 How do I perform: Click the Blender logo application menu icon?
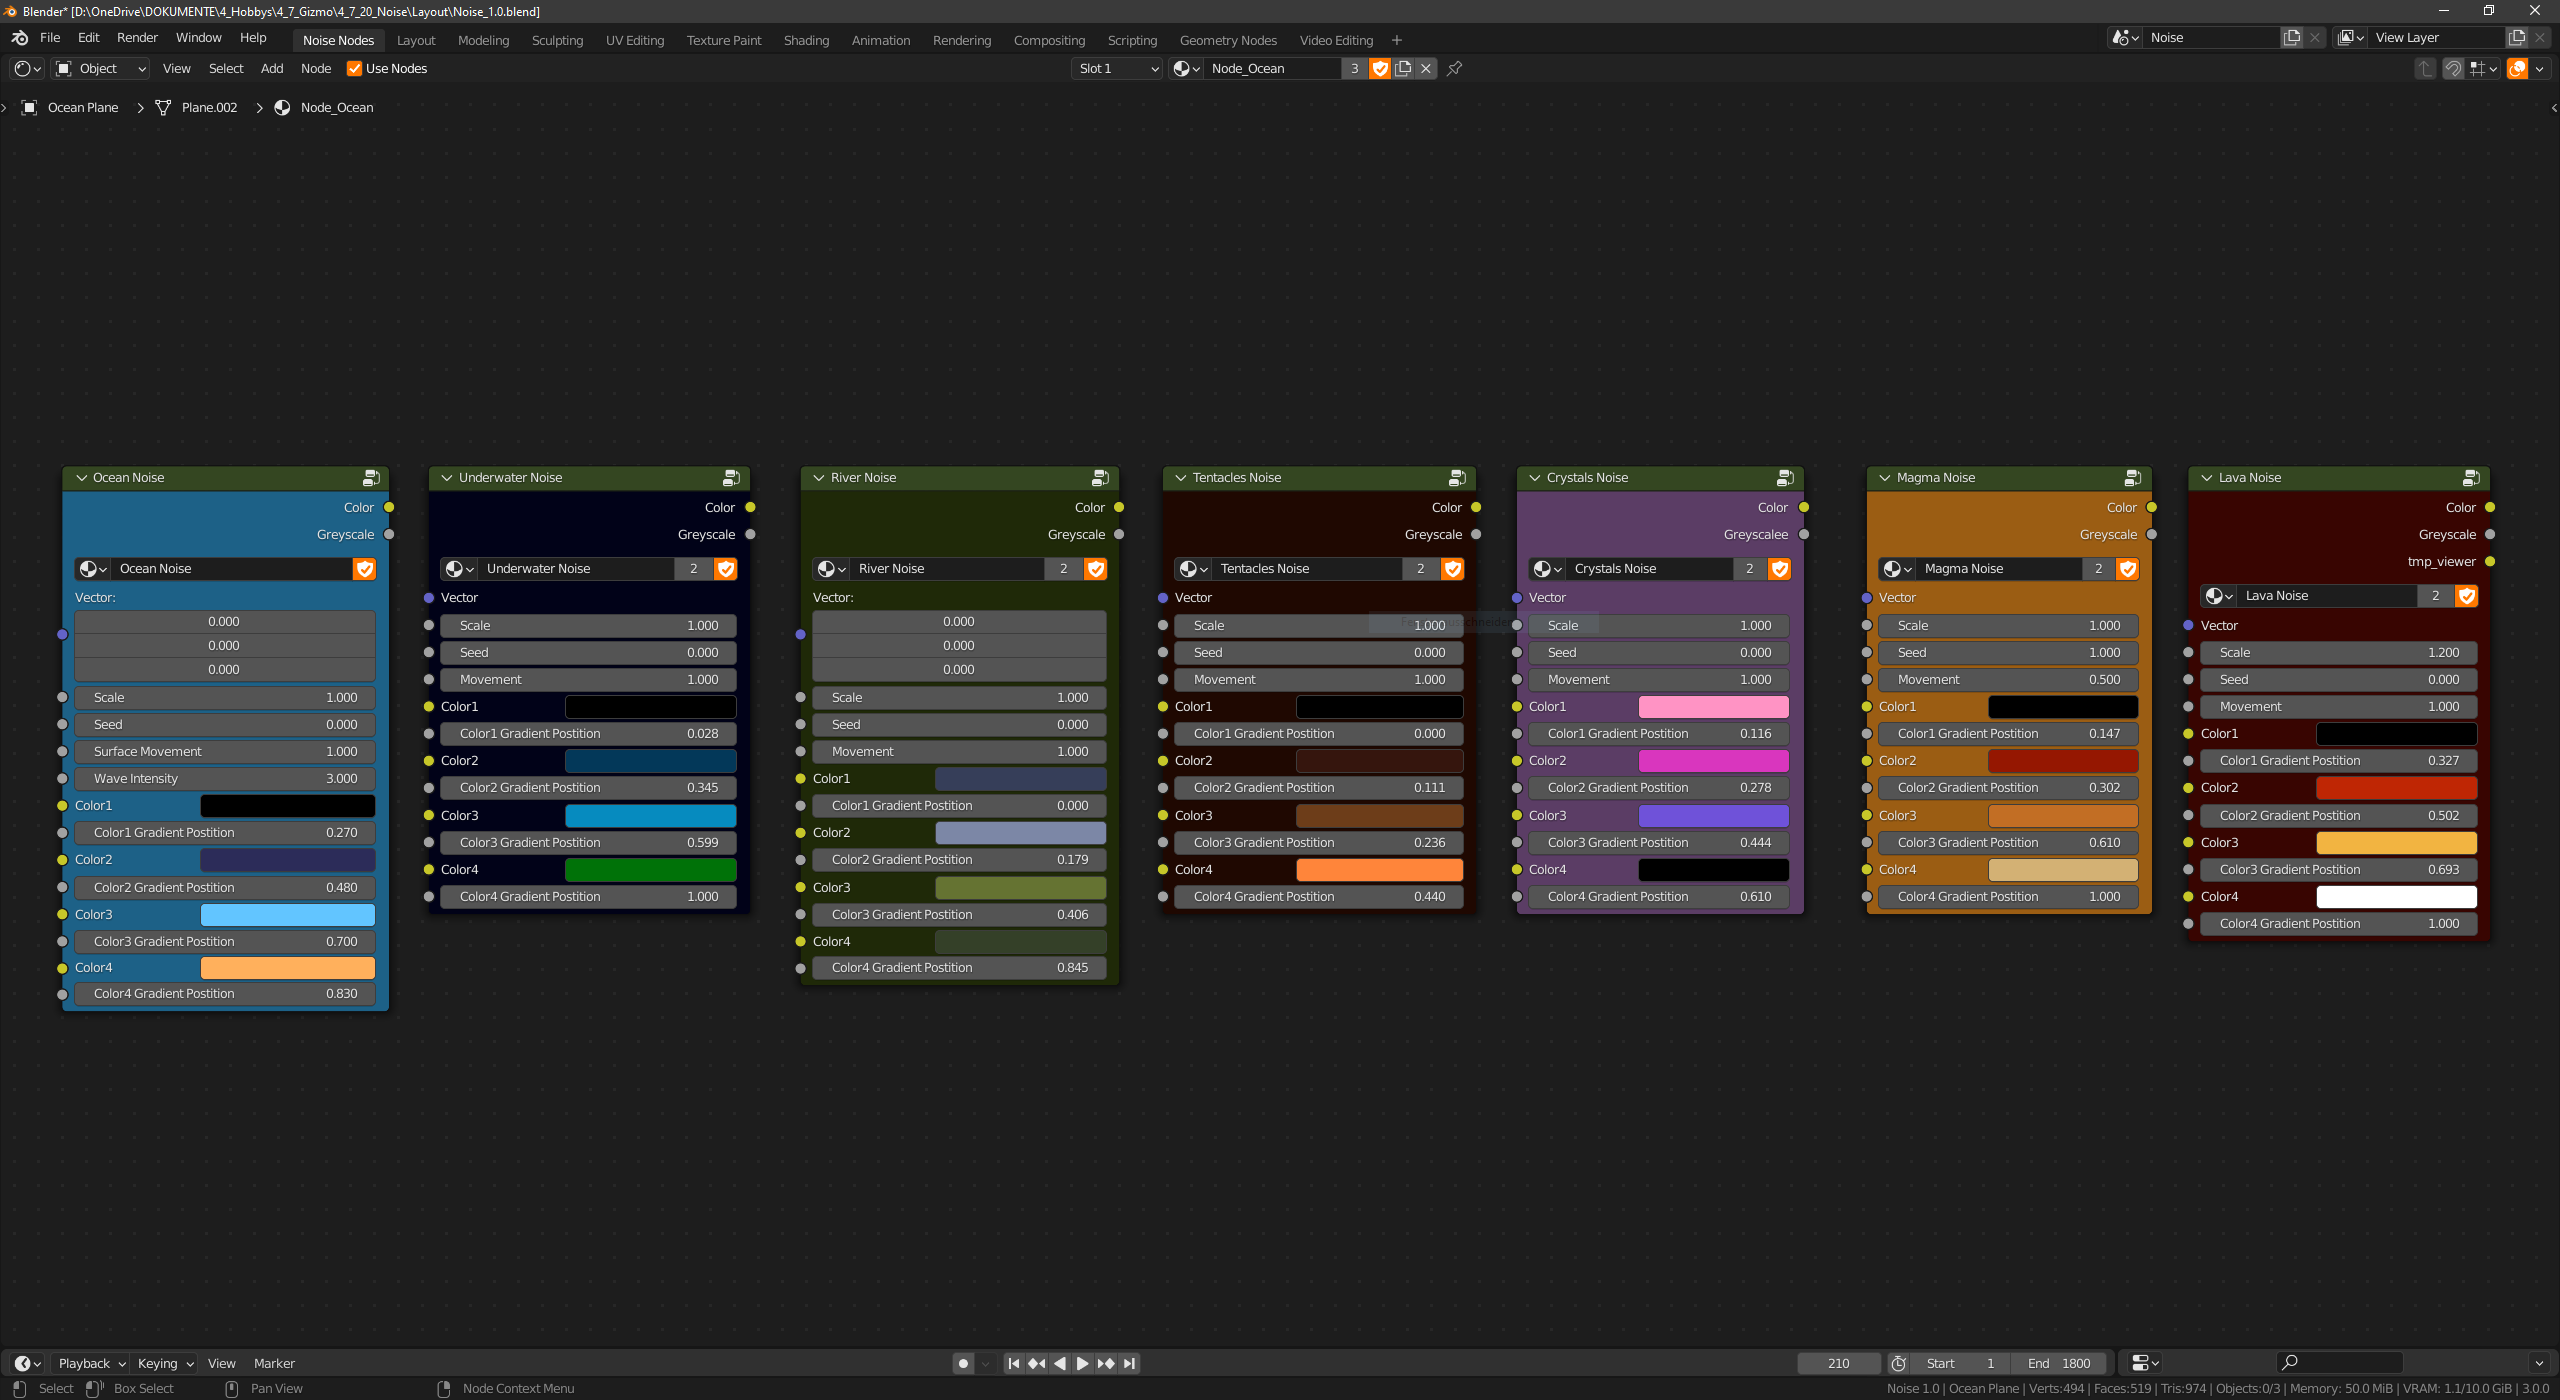[x=19, y=38]
